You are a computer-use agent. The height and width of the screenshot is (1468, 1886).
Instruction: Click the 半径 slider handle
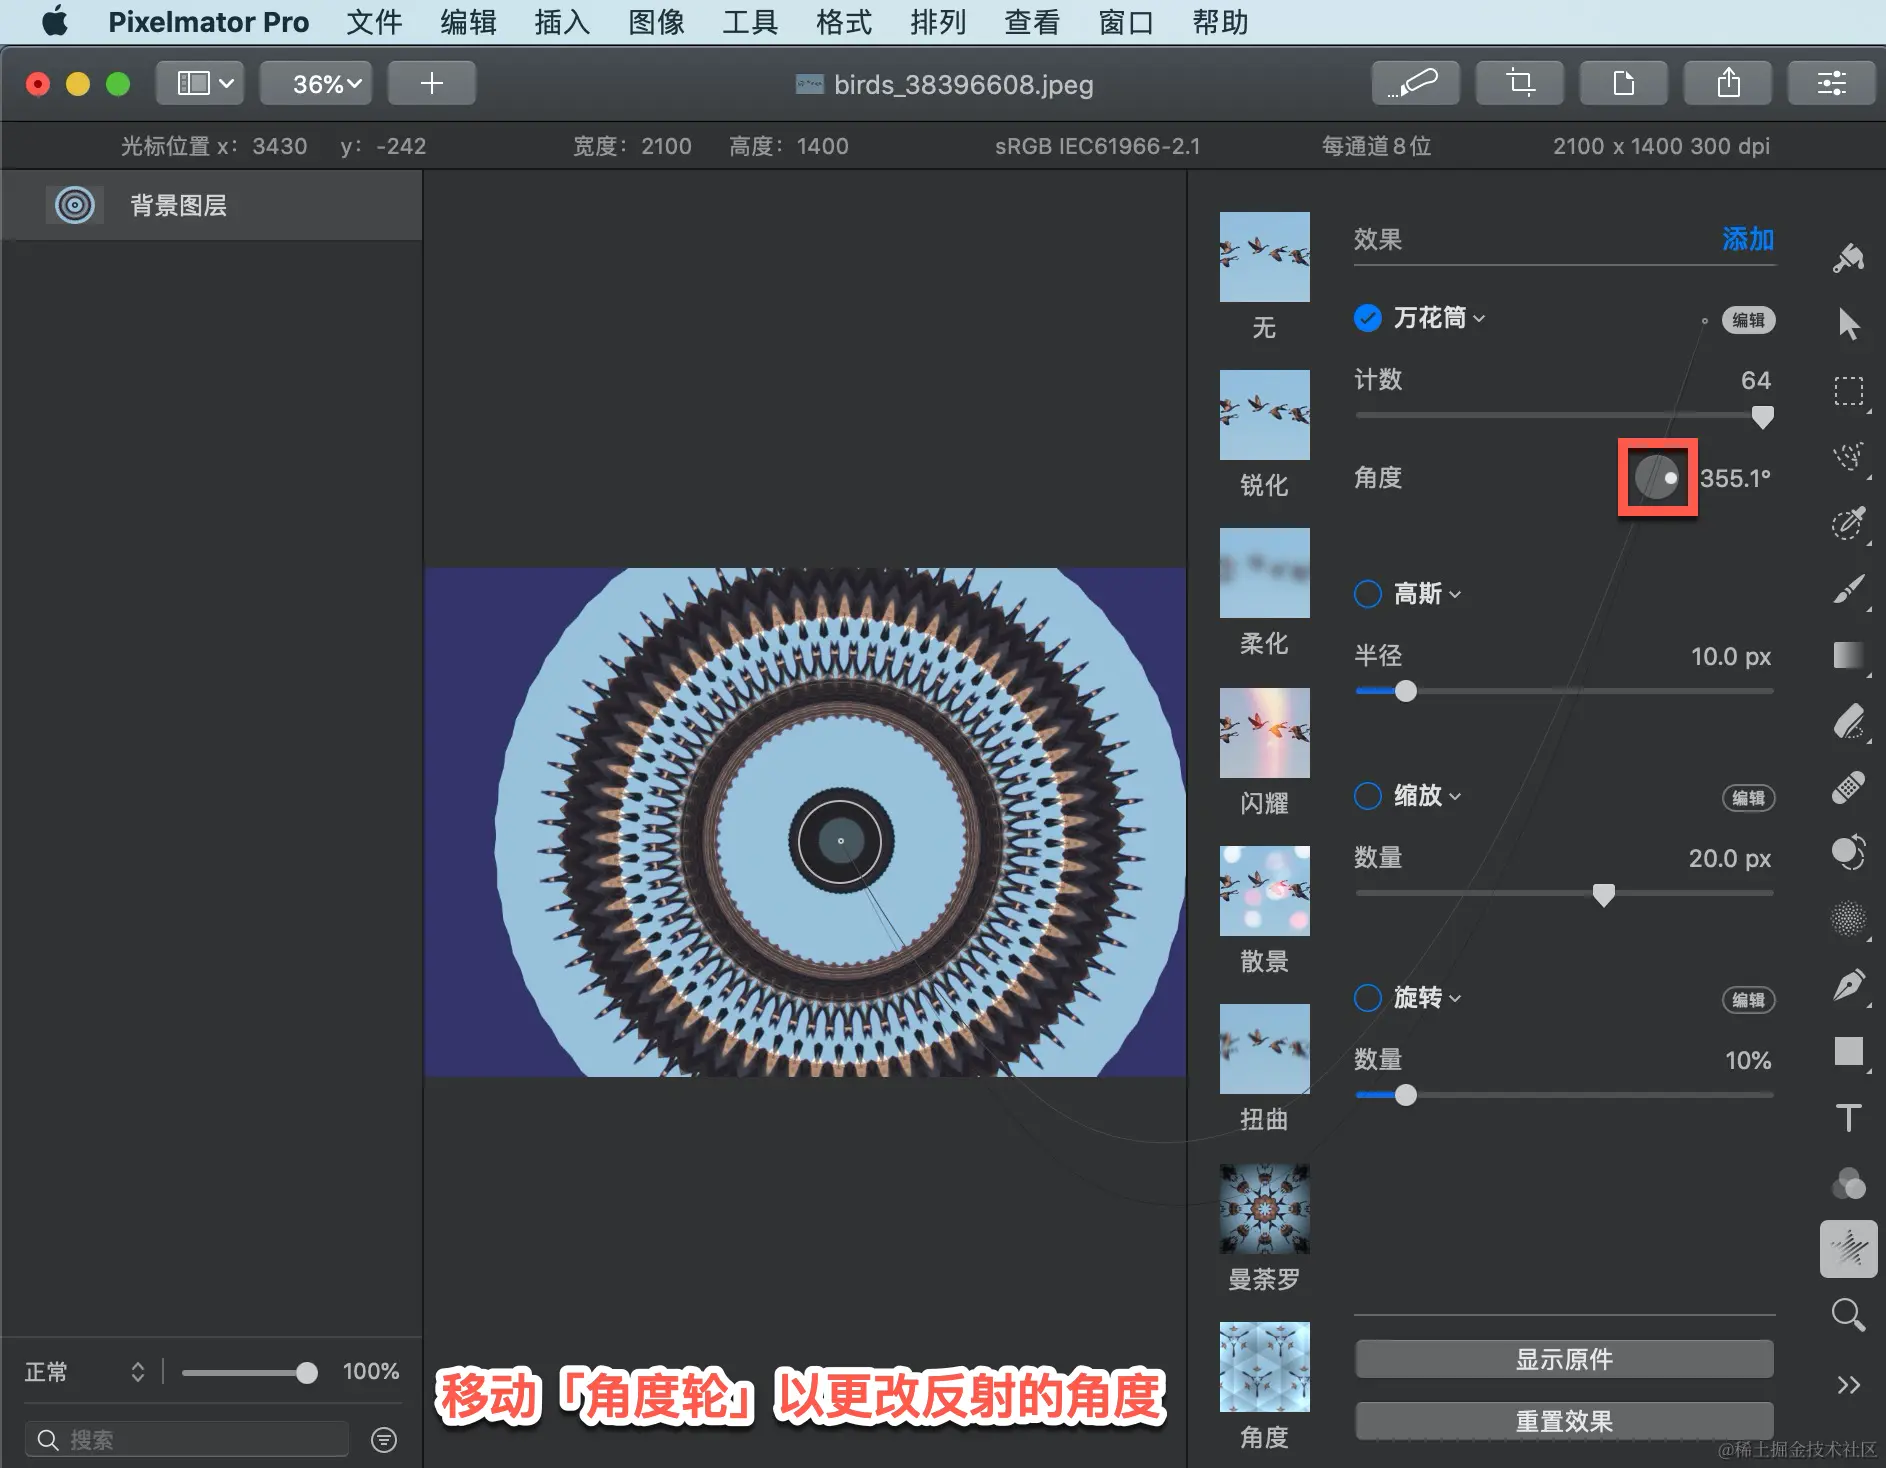(1405, 691)
